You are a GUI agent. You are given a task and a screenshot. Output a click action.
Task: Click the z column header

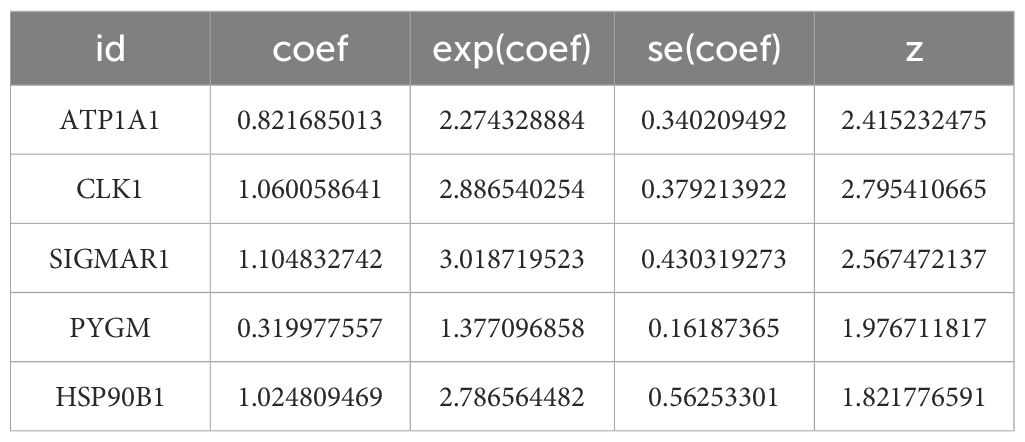tap(913, 49)
